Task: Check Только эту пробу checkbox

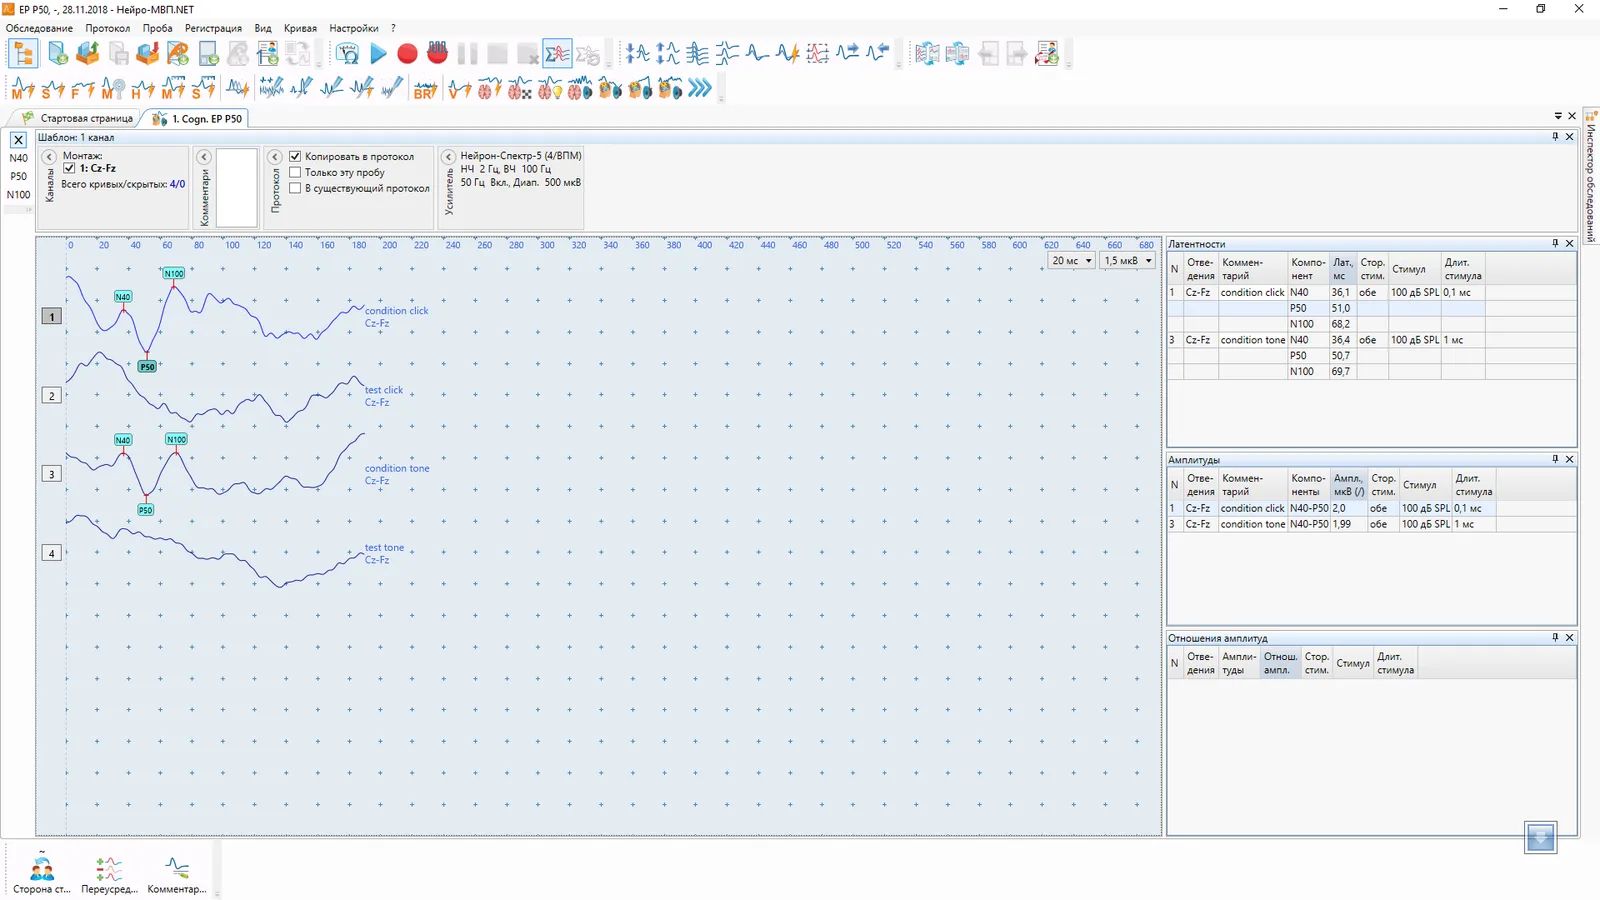Action: click(x=295, y=172)
